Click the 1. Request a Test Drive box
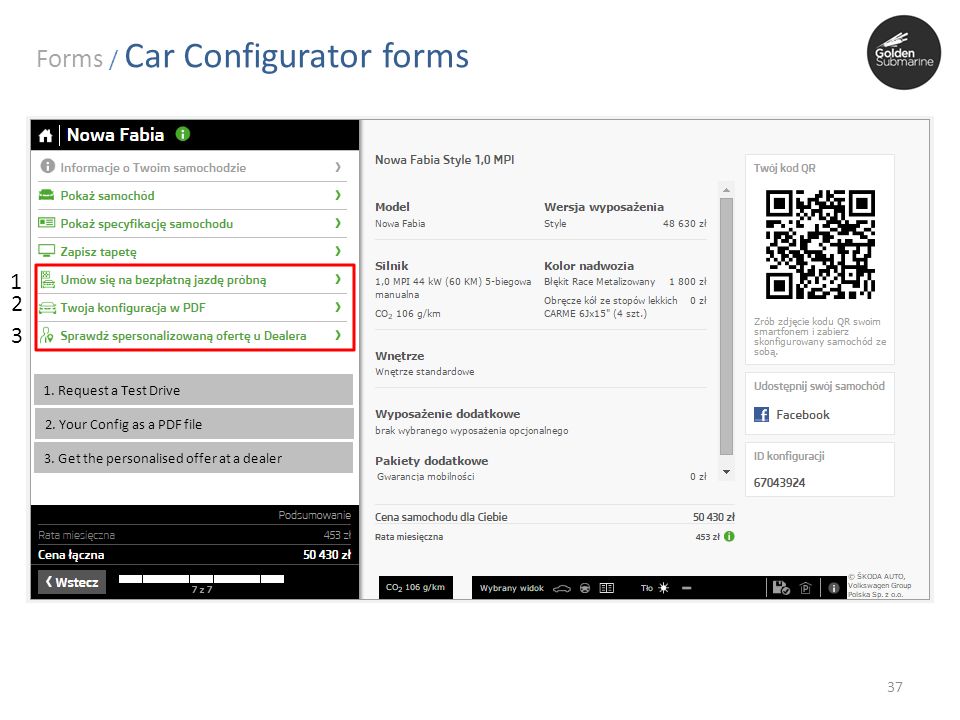 pyautogui.click(x=193, y=390)
